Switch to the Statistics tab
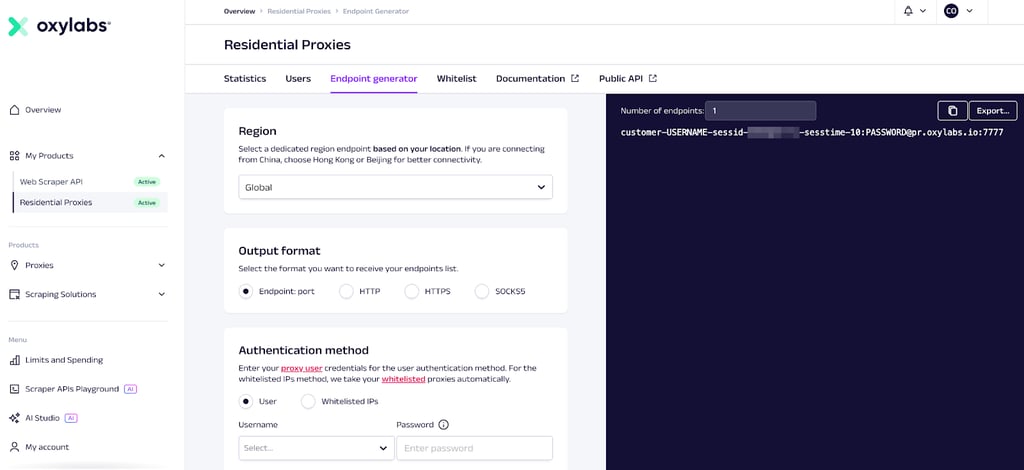Image resolution: width=1024 pixels, height=470 pixels. point(245,78)
